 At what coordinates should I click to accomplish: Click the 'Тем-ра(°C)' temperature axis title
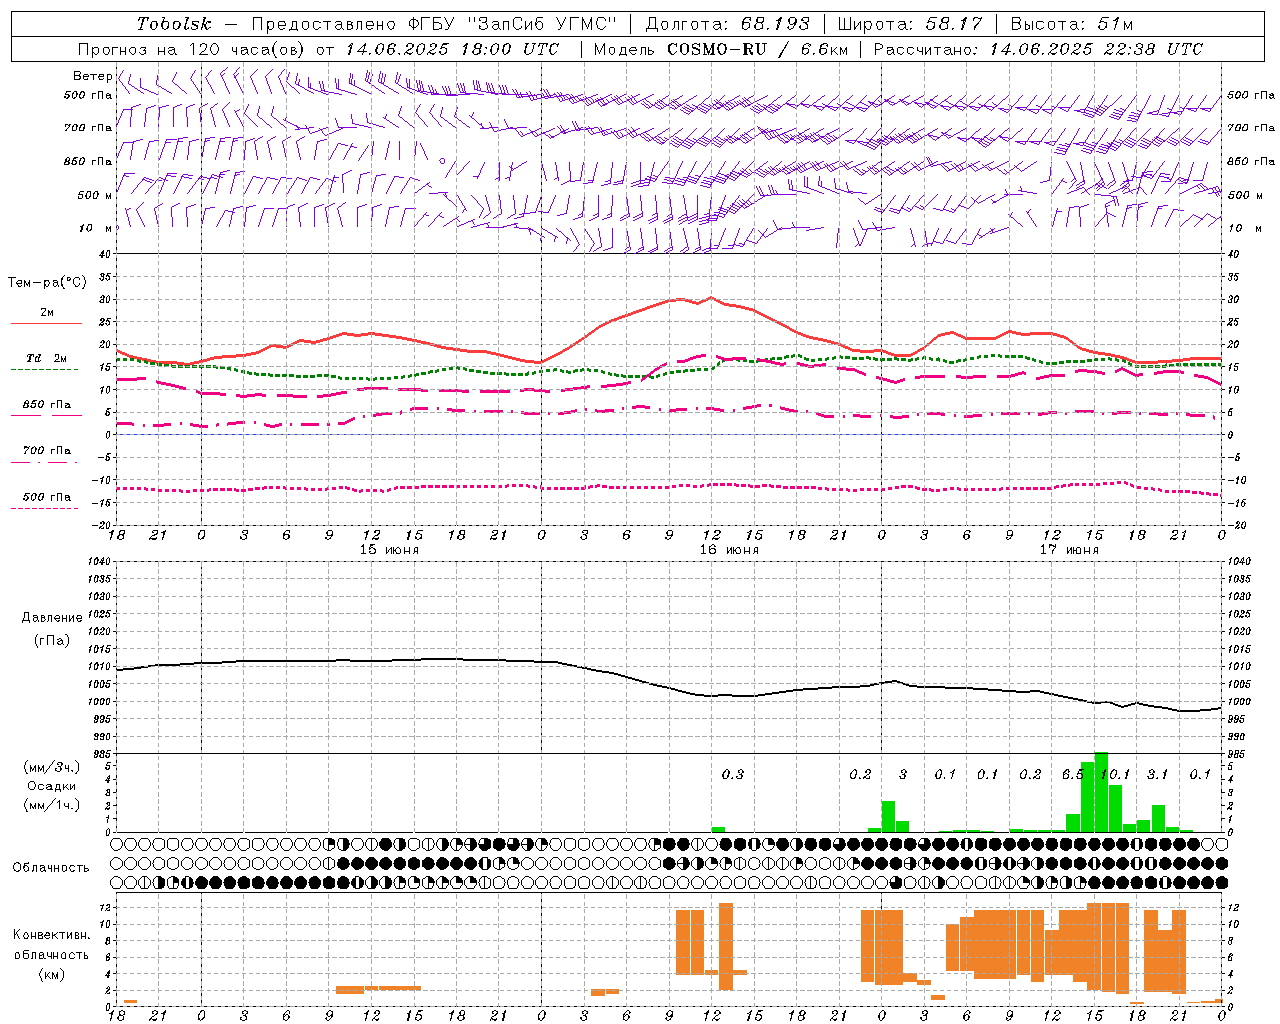point(47,283)
